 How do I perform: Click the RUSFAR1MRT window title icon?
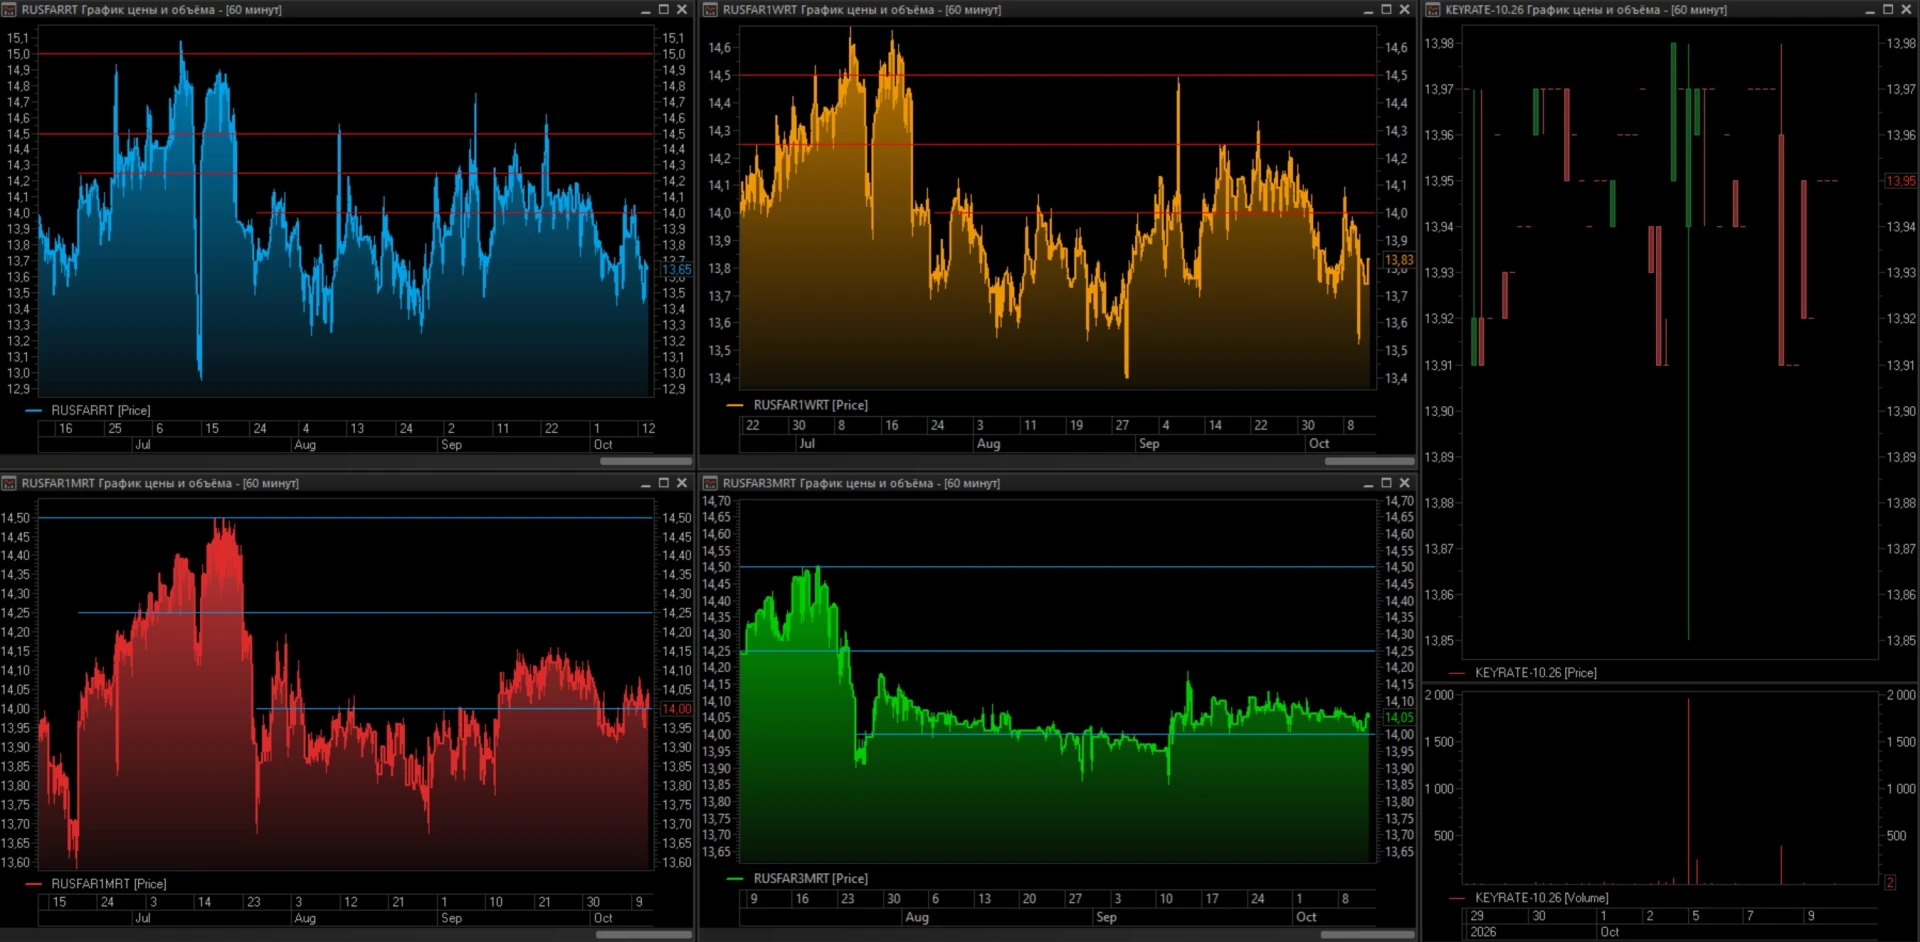pyautogui.click(x=9, y=483)
